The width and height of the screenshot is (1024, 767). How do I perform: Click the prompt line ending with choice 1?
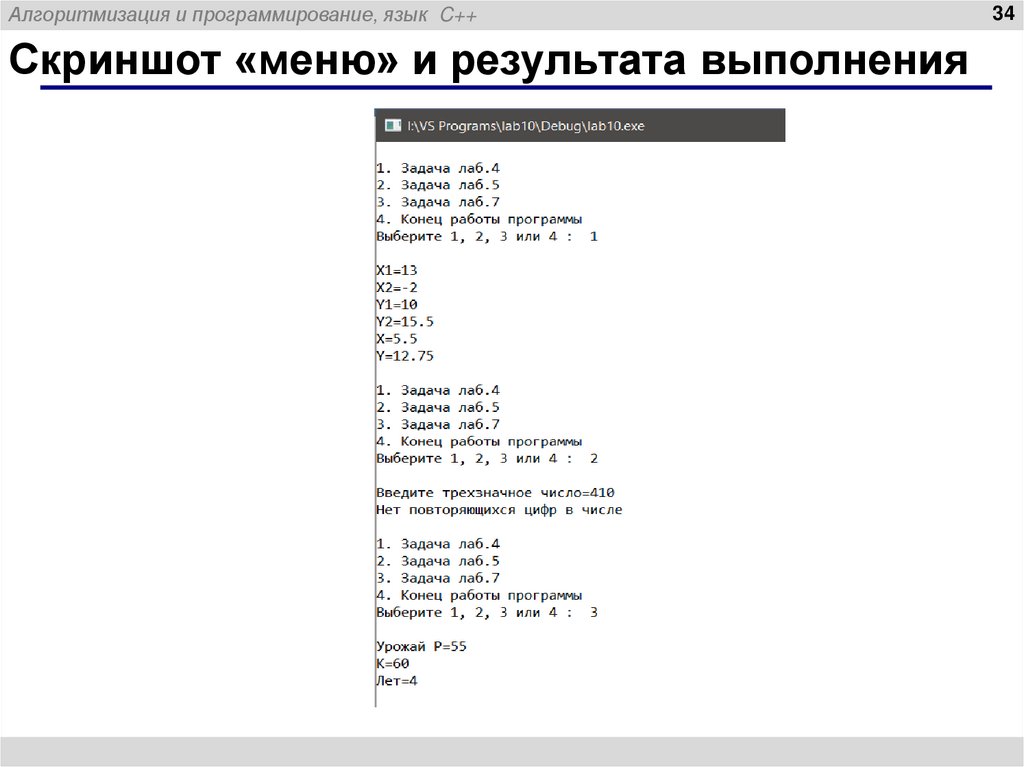[487, 237]
